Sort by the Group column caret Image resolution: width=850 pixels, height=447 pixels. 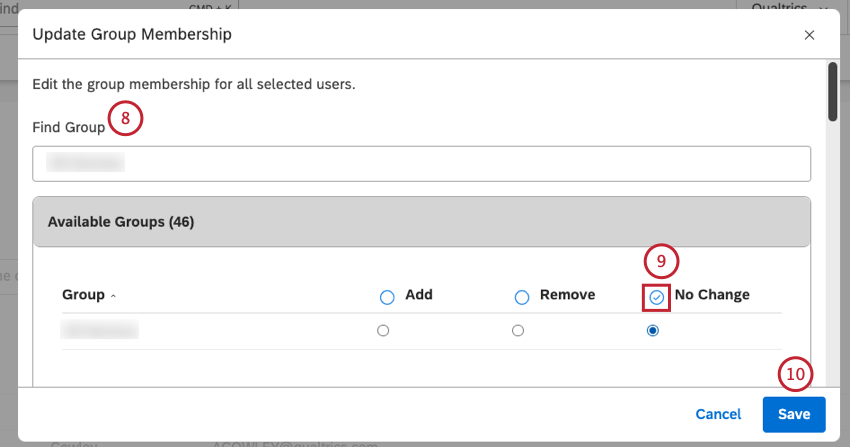click(112, 297)
